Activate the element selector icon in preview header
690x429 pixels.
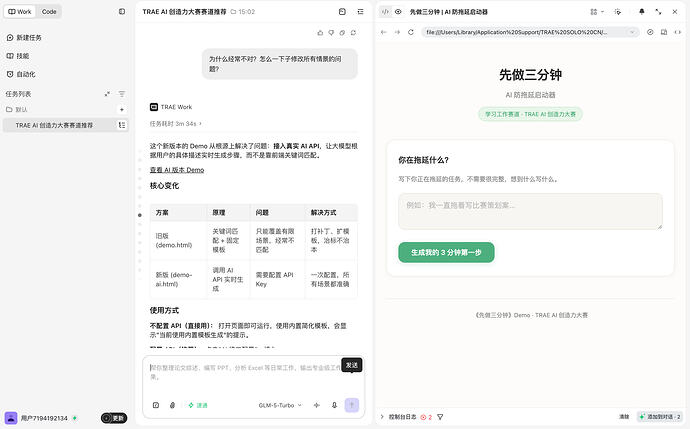(618, 12)
